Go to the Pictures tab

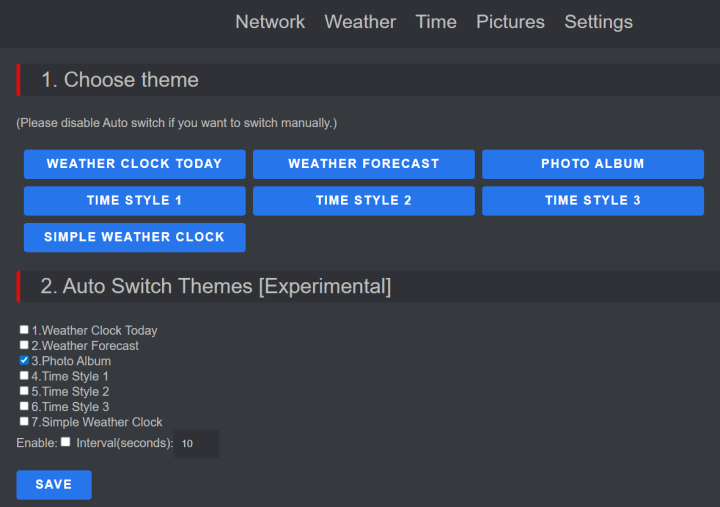click(x=510, y=22)
